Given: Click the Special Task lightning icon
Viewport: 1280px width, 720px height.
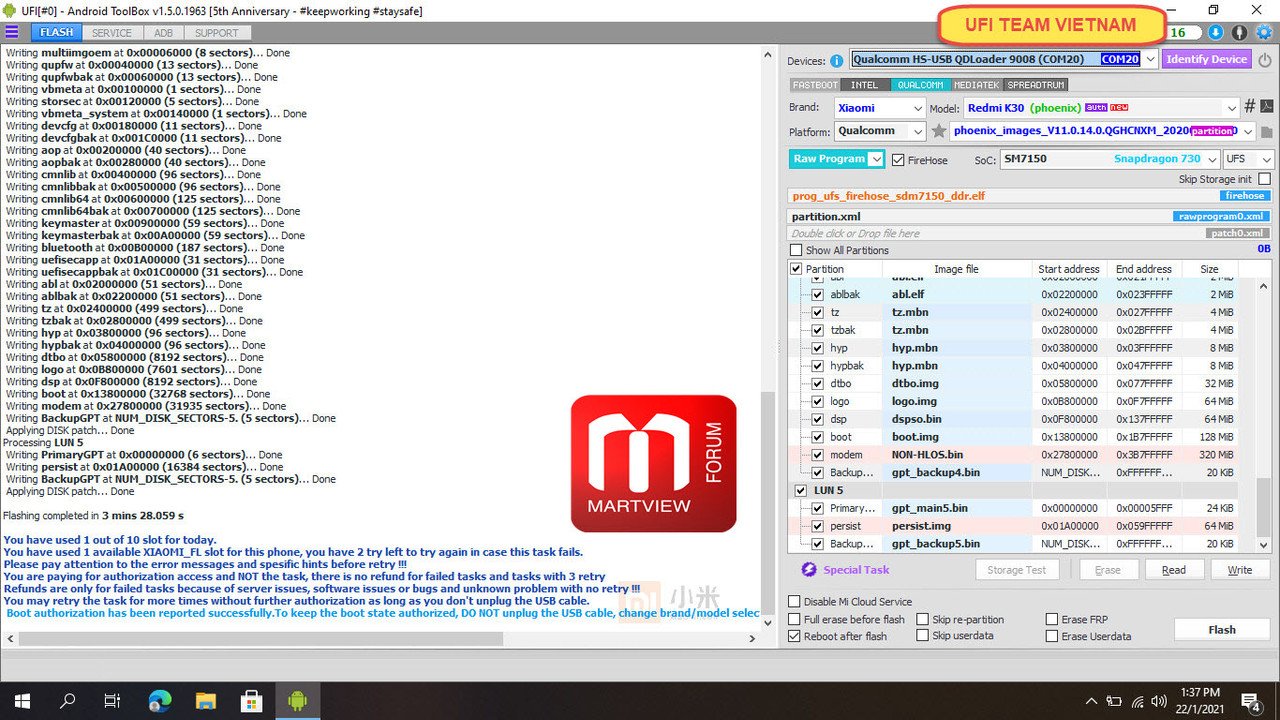Looking at the screenshot, I should pyautogui.click(x=809, y=570).
